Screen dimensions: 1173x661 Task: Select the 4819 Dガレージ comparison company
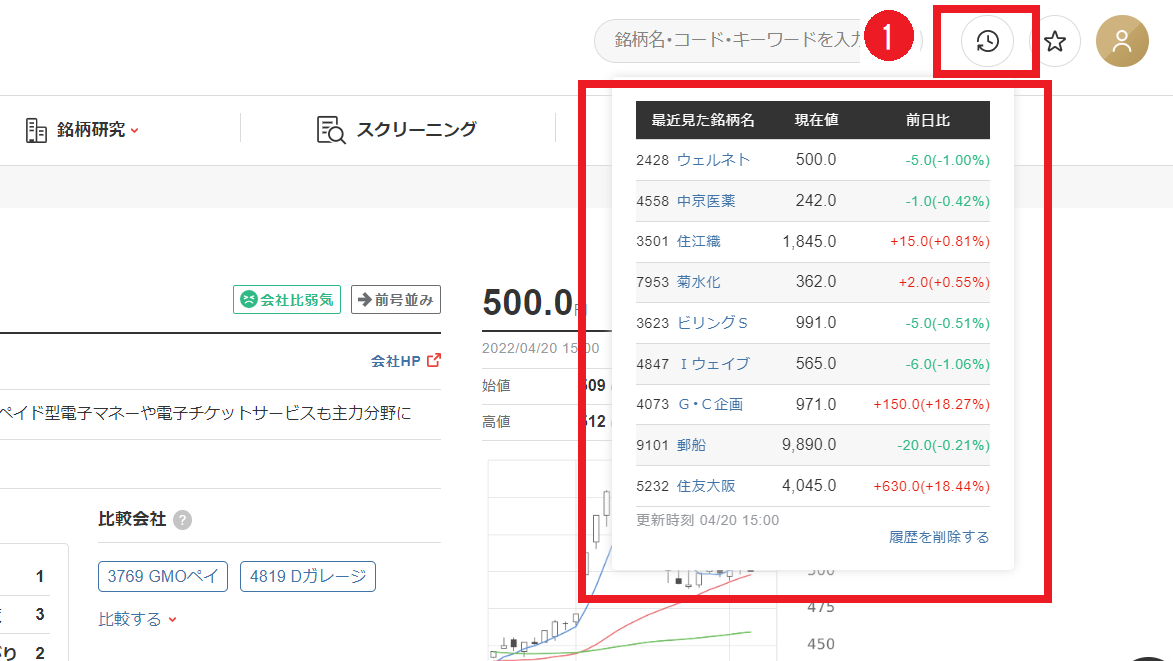pos(307,577)
